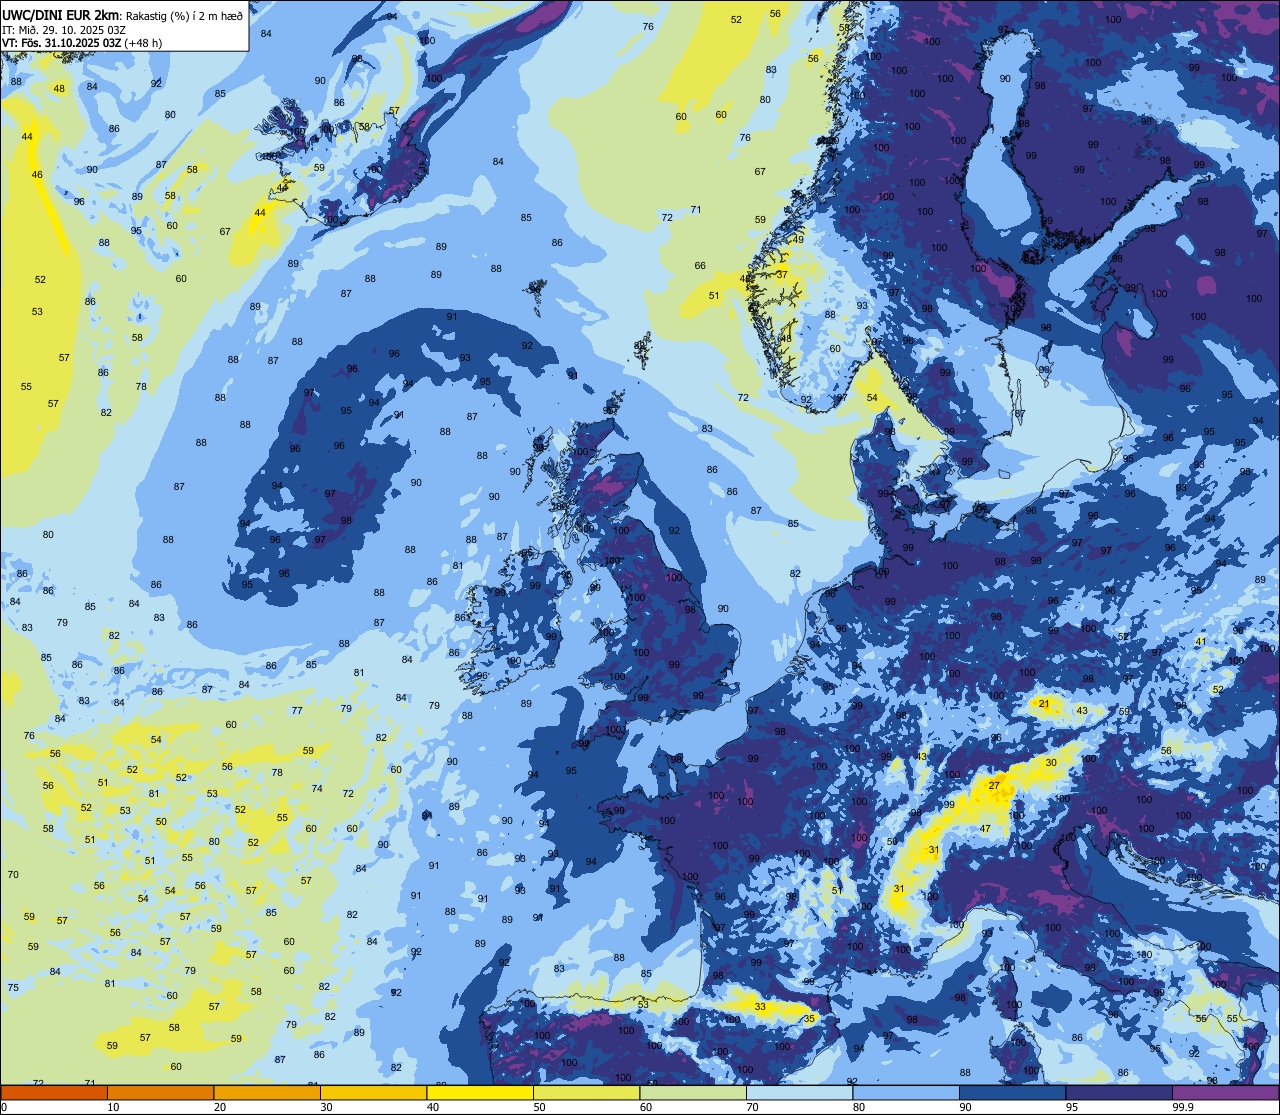Click the init time 'IT: Mið. 29. 10. 2025 03Z'
This screenshot has width=1280, height=1115.
click(63, 30)
